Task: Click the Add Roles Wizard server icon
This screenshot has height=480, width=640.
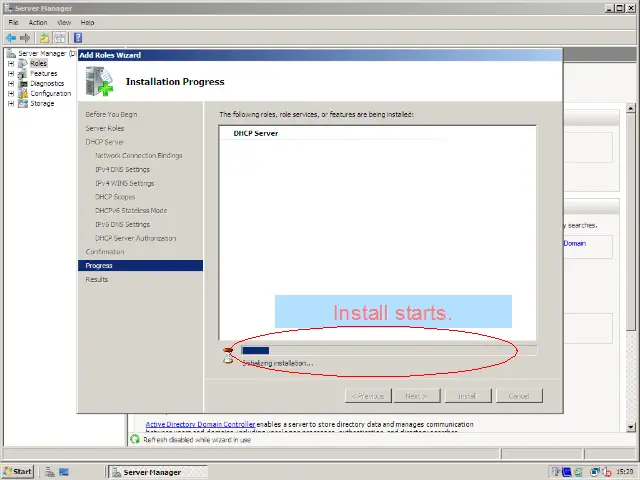Action: click(99, 82)
